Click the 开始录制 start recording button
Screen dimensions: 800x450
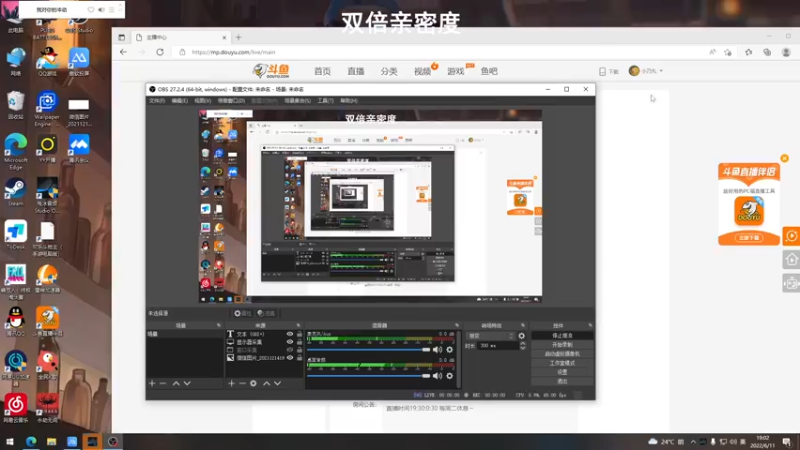coord(562,345)
